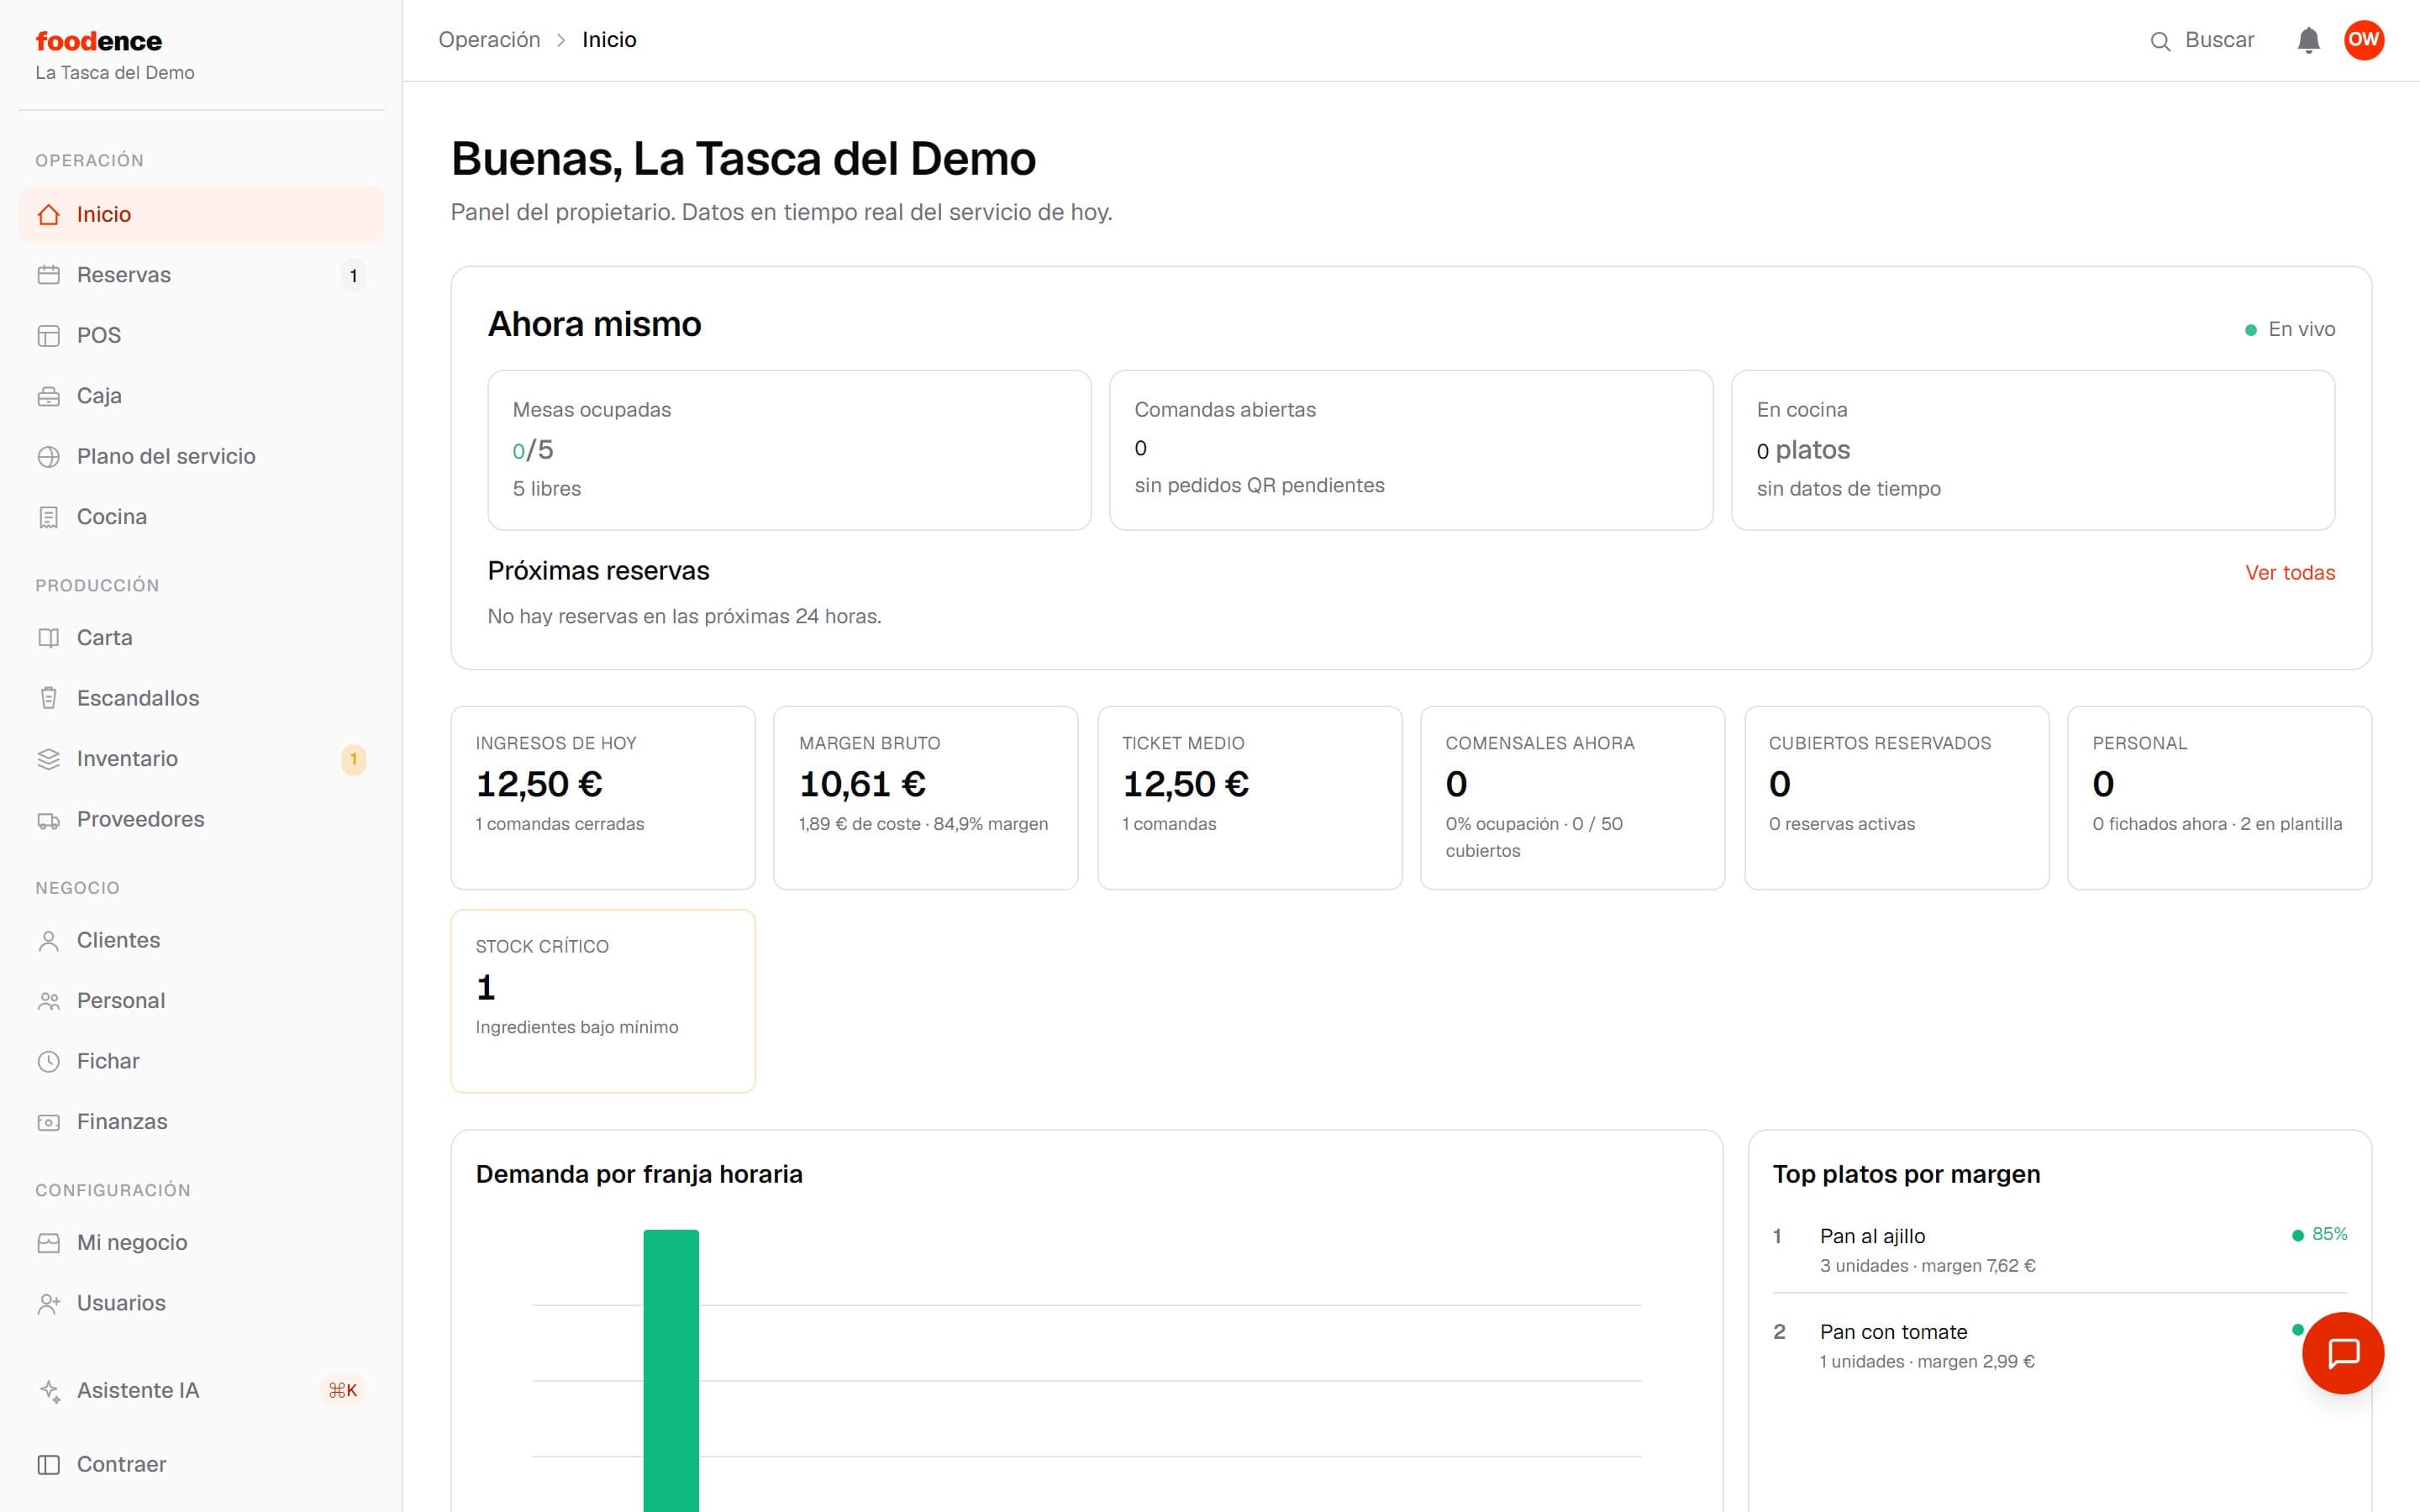The height and width of the screenshot is (1512, 2420).
Task: Open notifications with the bell icon
Action: 2308,40
